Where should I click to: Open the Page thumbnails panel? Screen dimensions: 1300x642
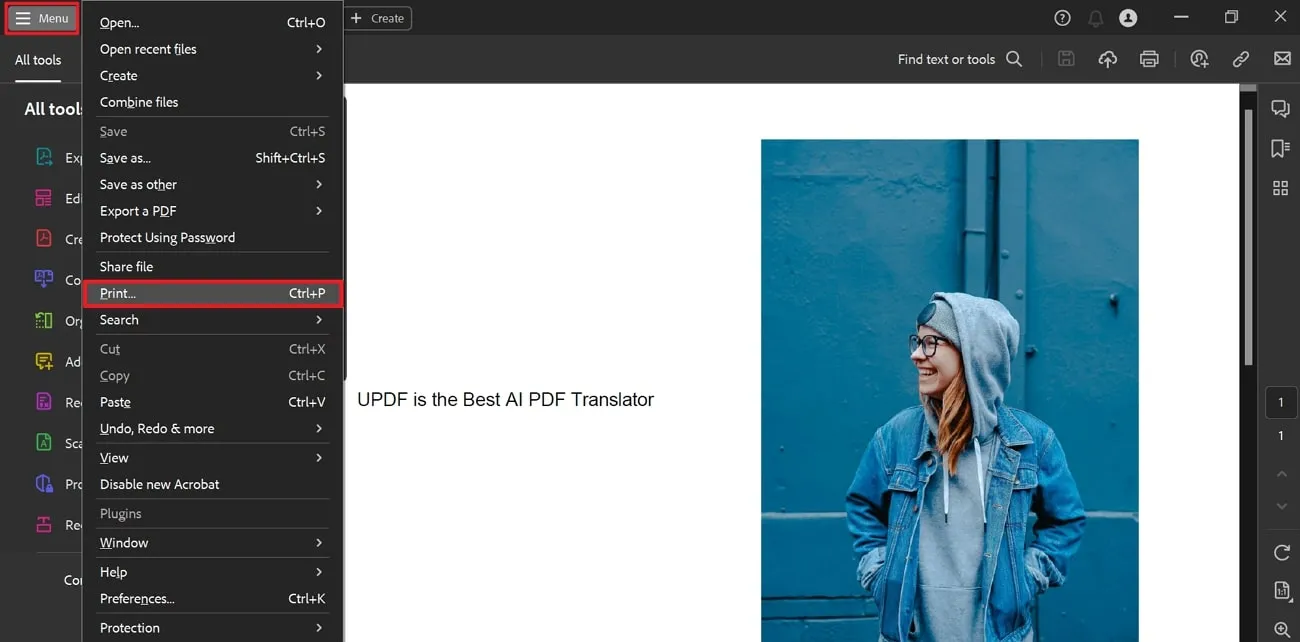tap(1281, 188)
